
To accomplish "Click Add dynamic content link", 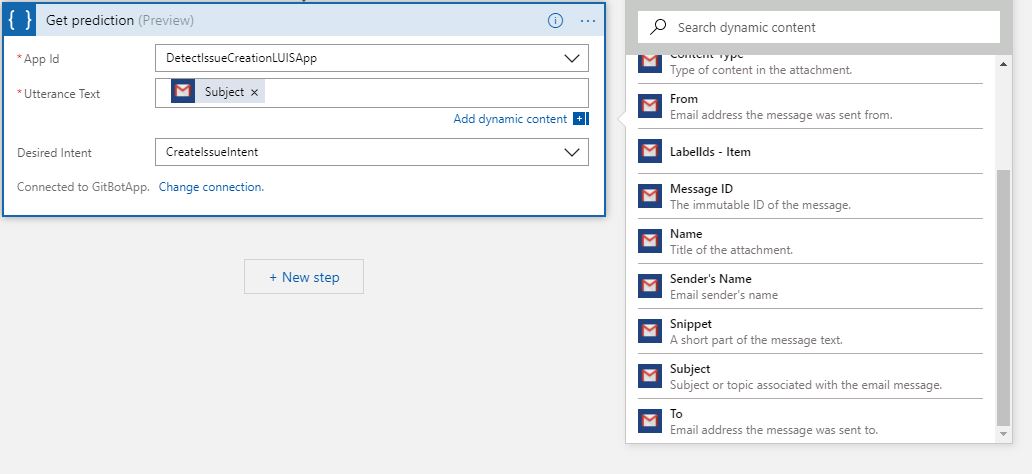I will (x=510, y=119).
